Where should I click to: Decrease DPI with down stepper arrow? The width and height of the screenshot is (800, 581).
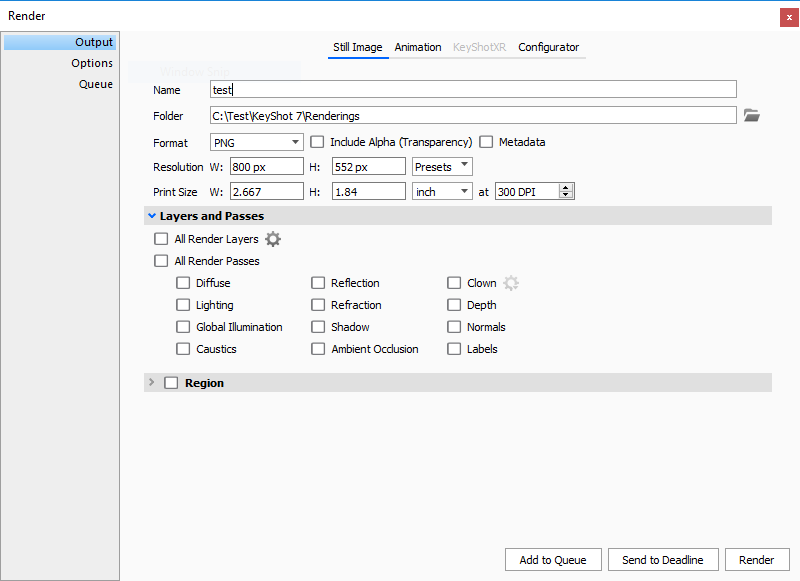point(565,194)
